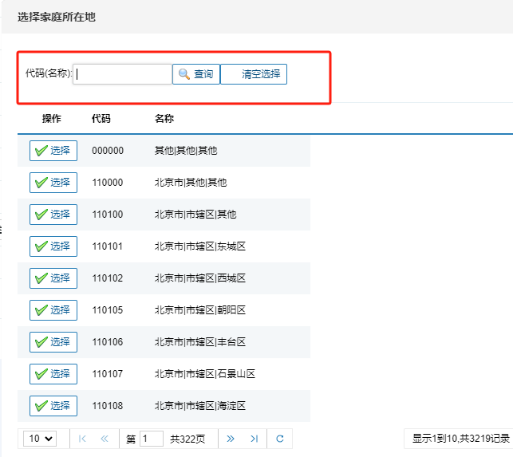Refresh the table with reload icon

point(280,438)
